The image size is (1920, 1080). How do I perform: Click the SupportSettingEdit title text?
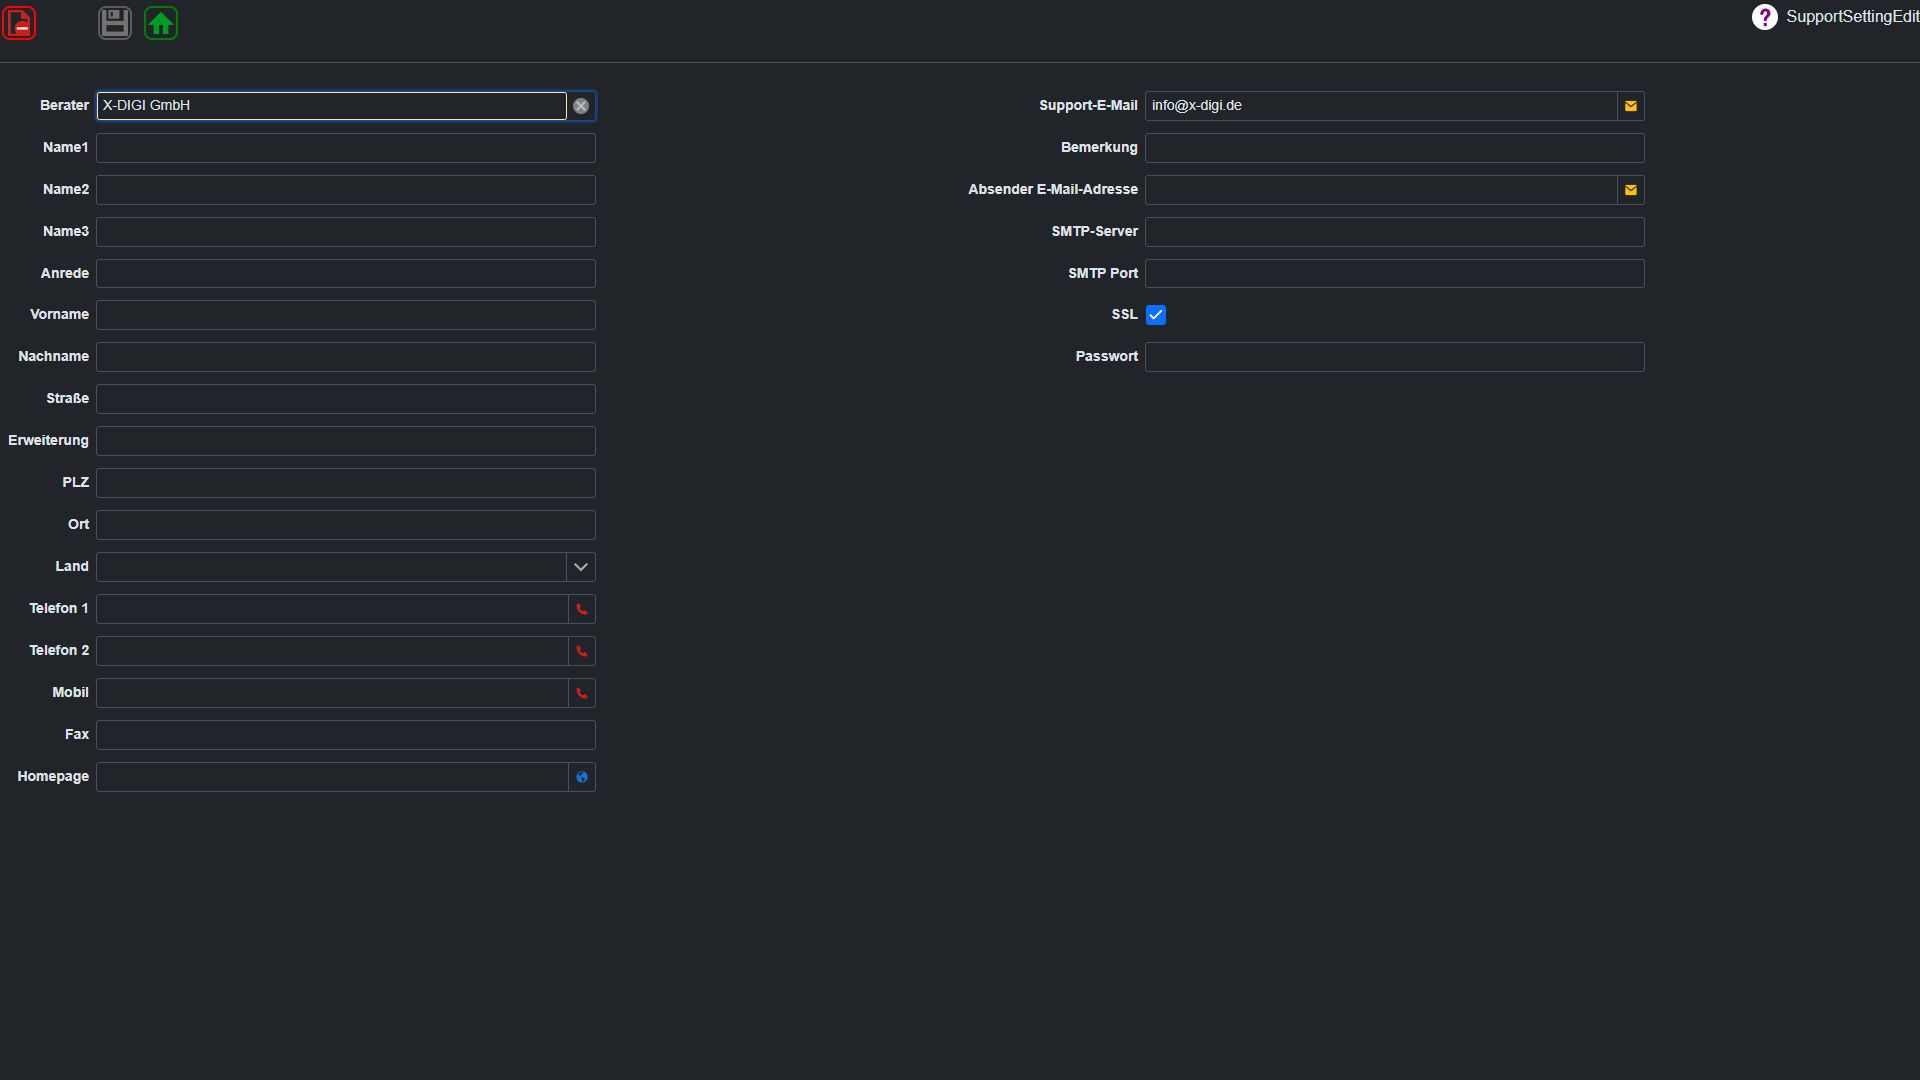pyautogui.click(x=1852, y=17)
